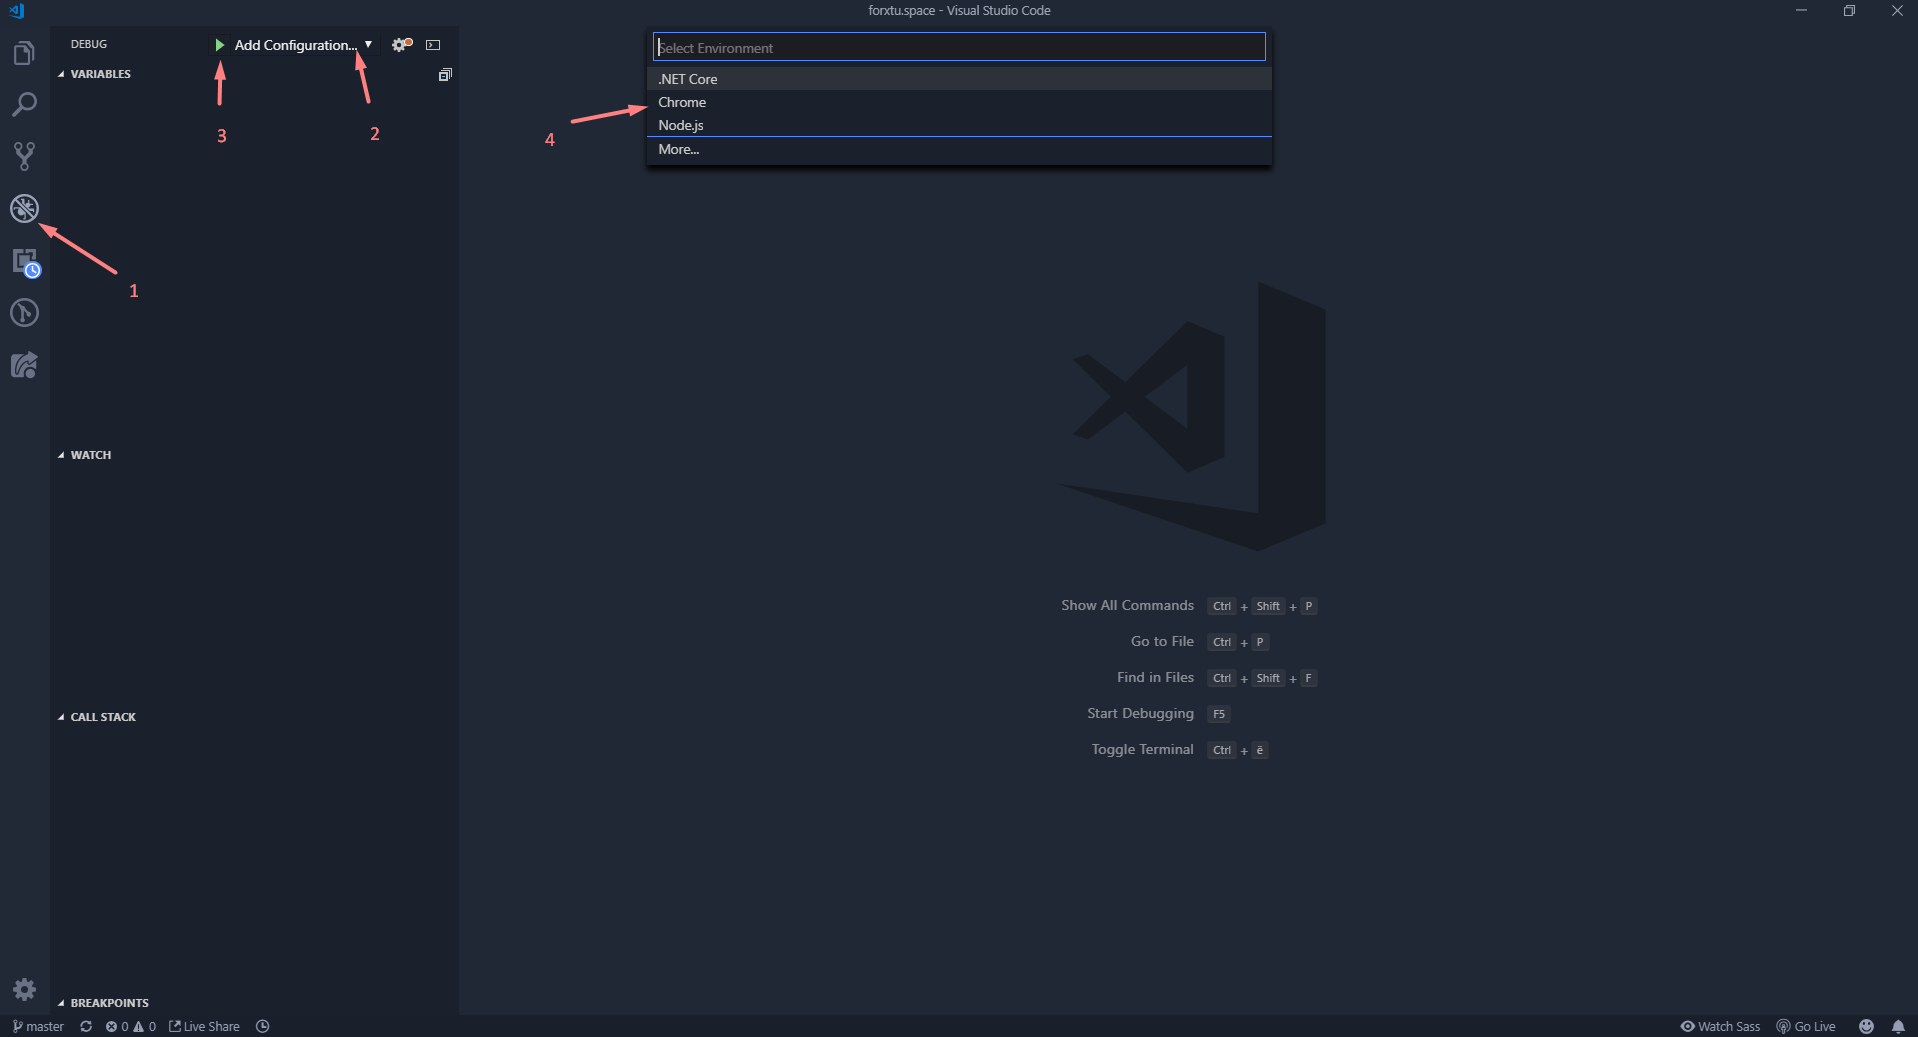Collapse all variables icon

pos(445,75)
